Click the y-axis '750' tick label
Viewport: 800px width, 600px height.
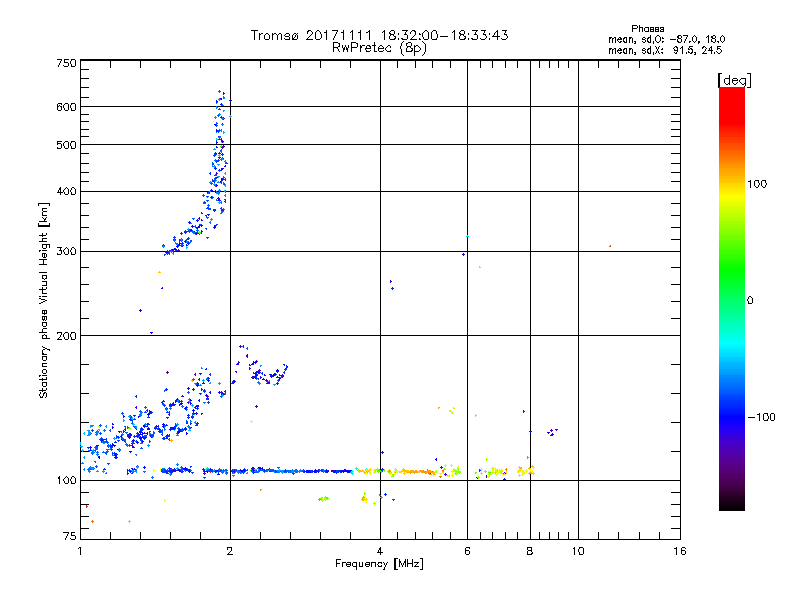pos(66,63)
